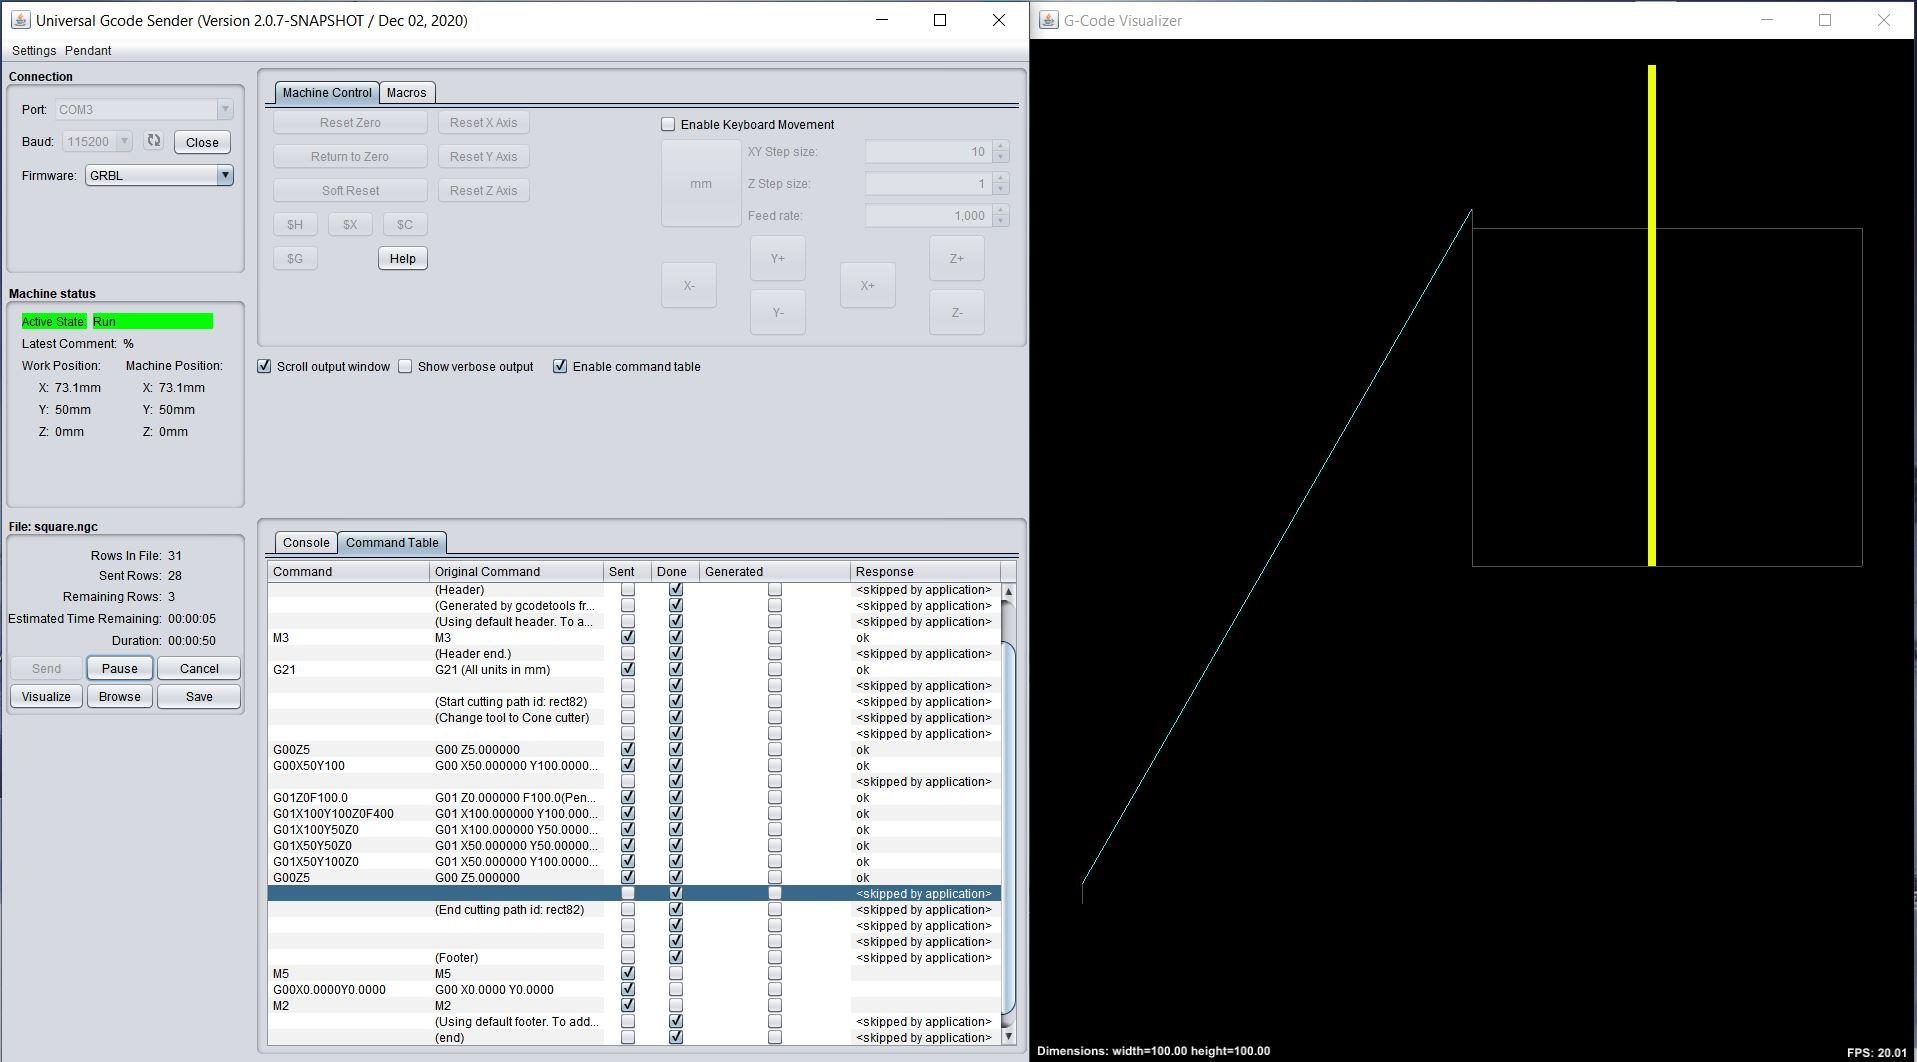Increase Feed rate with up arrow

[1001, 210]
